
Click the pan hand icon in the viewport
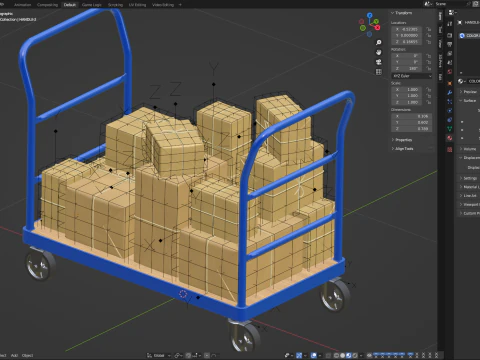[379, 52]
